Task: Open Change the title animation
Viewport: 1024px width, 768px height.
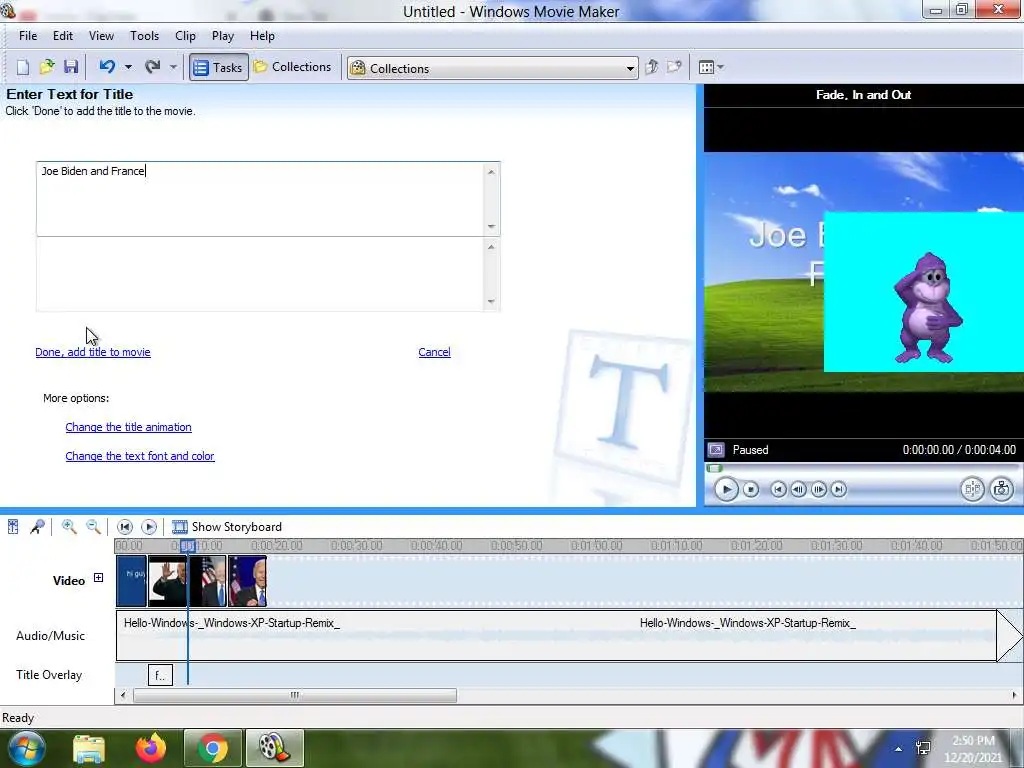Action: coord(129,427)
